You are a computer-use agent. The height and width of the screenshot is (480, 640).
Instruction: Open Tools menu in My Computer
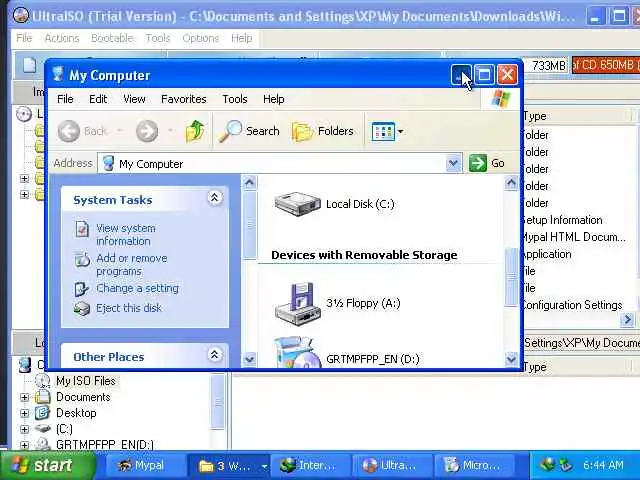[x=235, y=99]
